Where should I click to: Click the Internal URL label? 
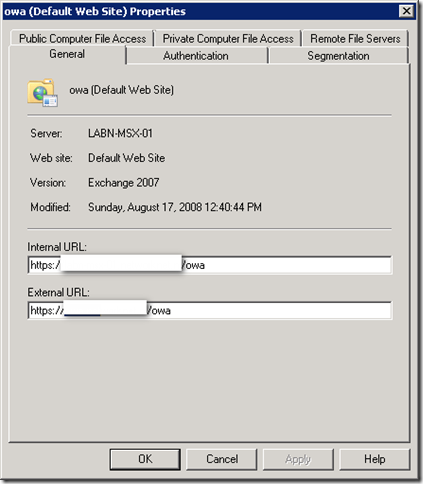57,247
